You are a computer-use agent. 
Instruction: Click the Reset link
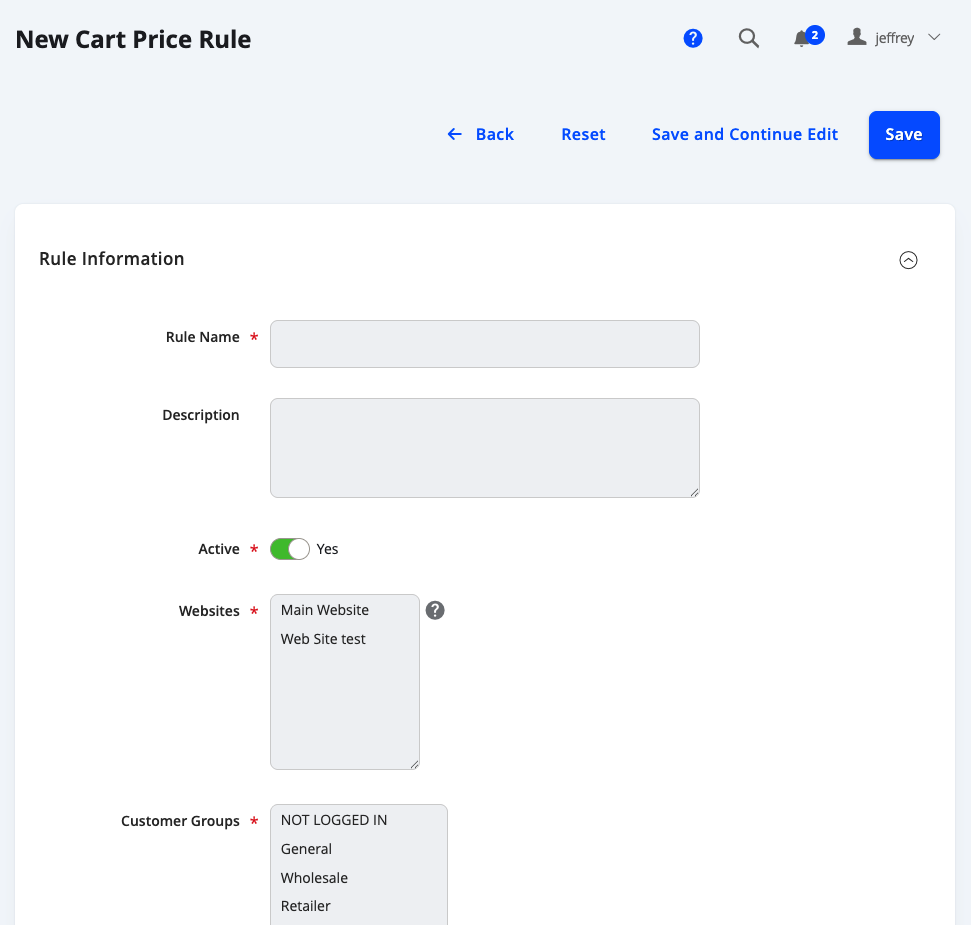tap(583, 134)
